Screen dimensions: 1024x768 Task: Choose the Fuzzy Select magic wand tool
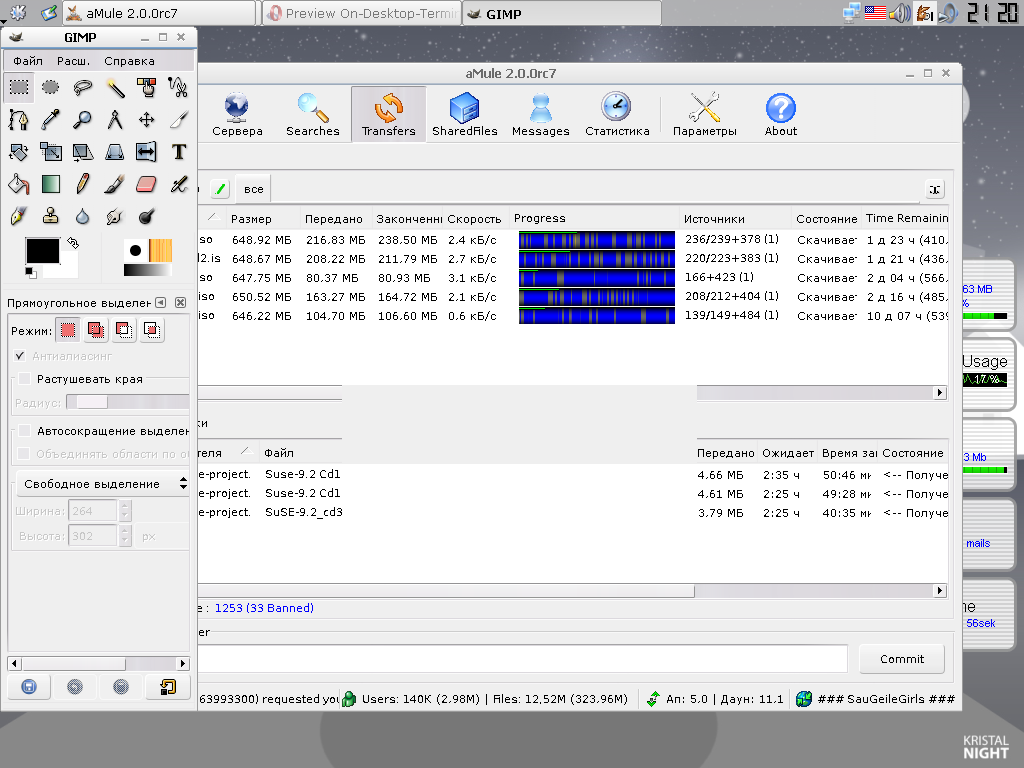[114, 87]
